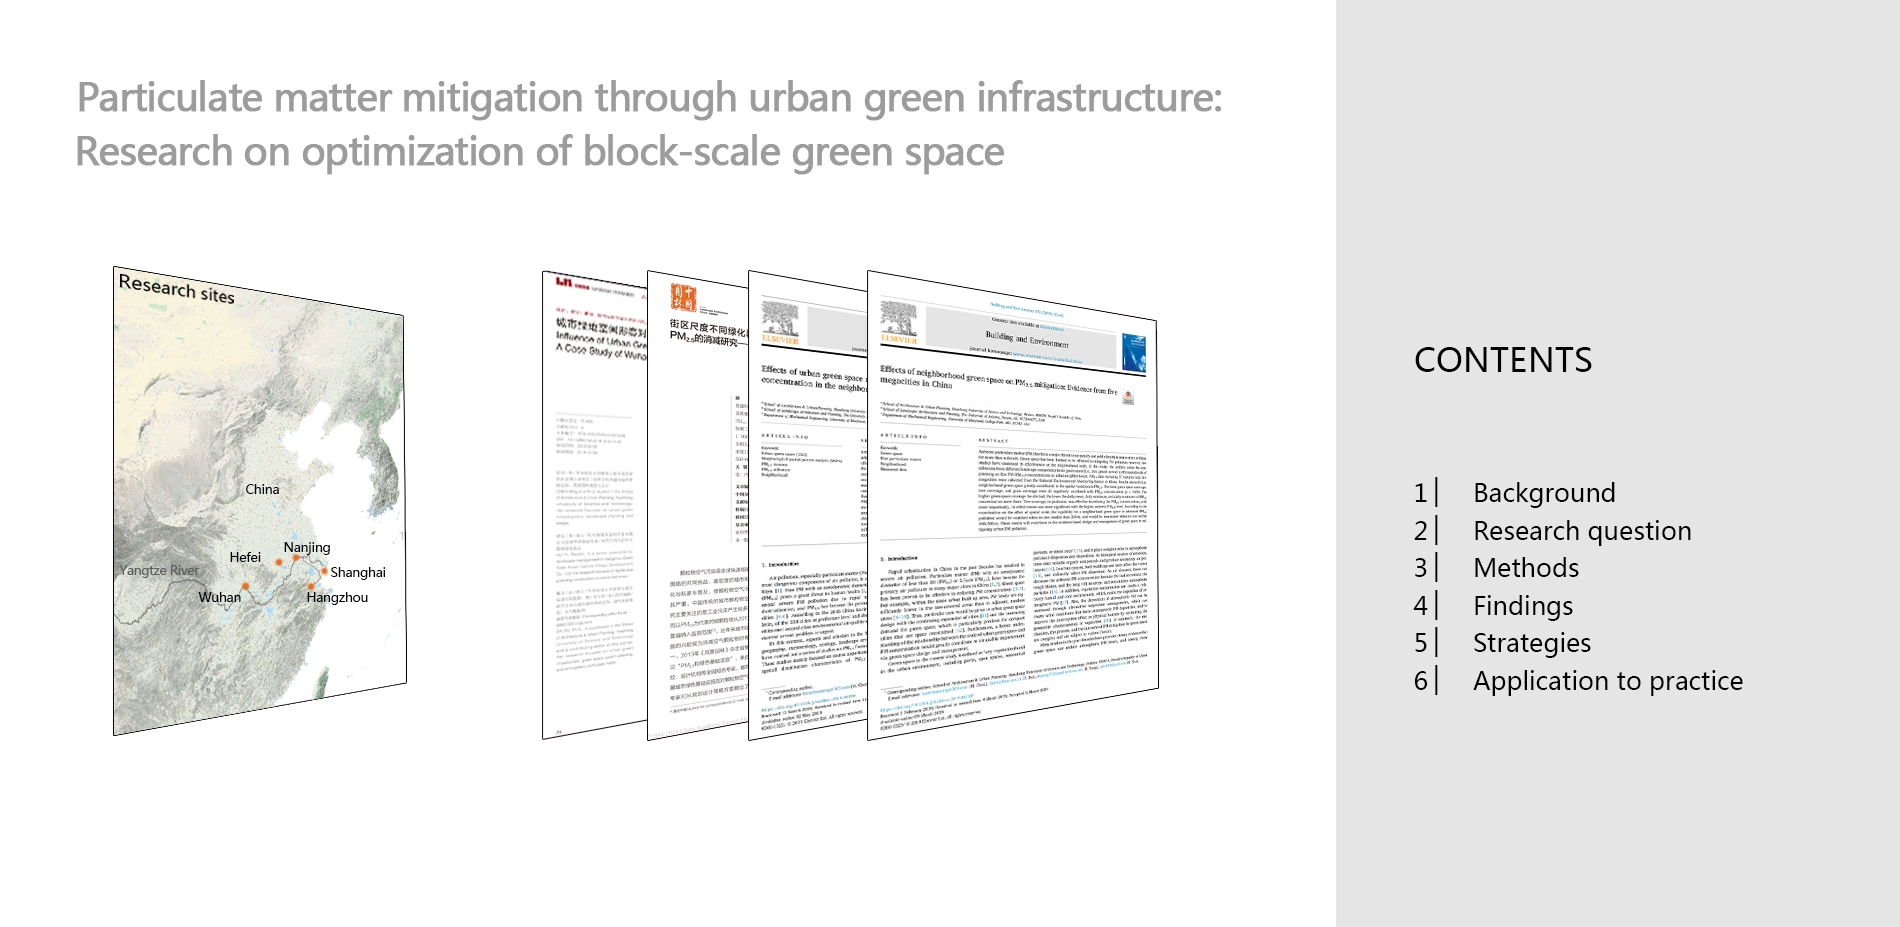Click the orange Nanjing marker on the map

(x=295, y=559)
